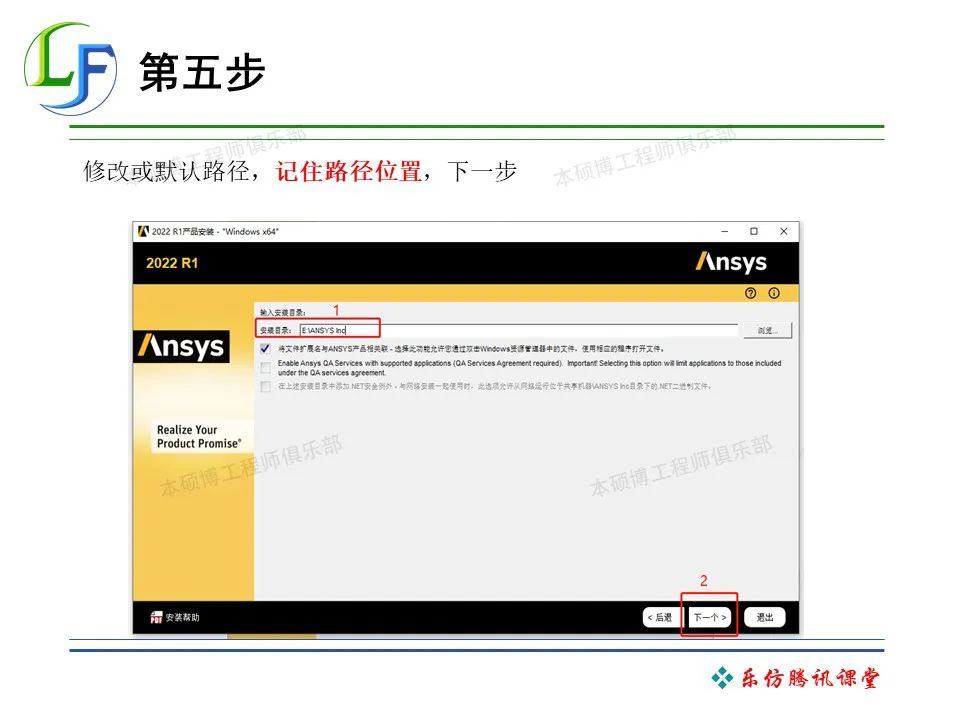Click the '输入安装目录' label
Image resolution: width=960 pixels, height=720 pixels.
(x=282, y=313)
